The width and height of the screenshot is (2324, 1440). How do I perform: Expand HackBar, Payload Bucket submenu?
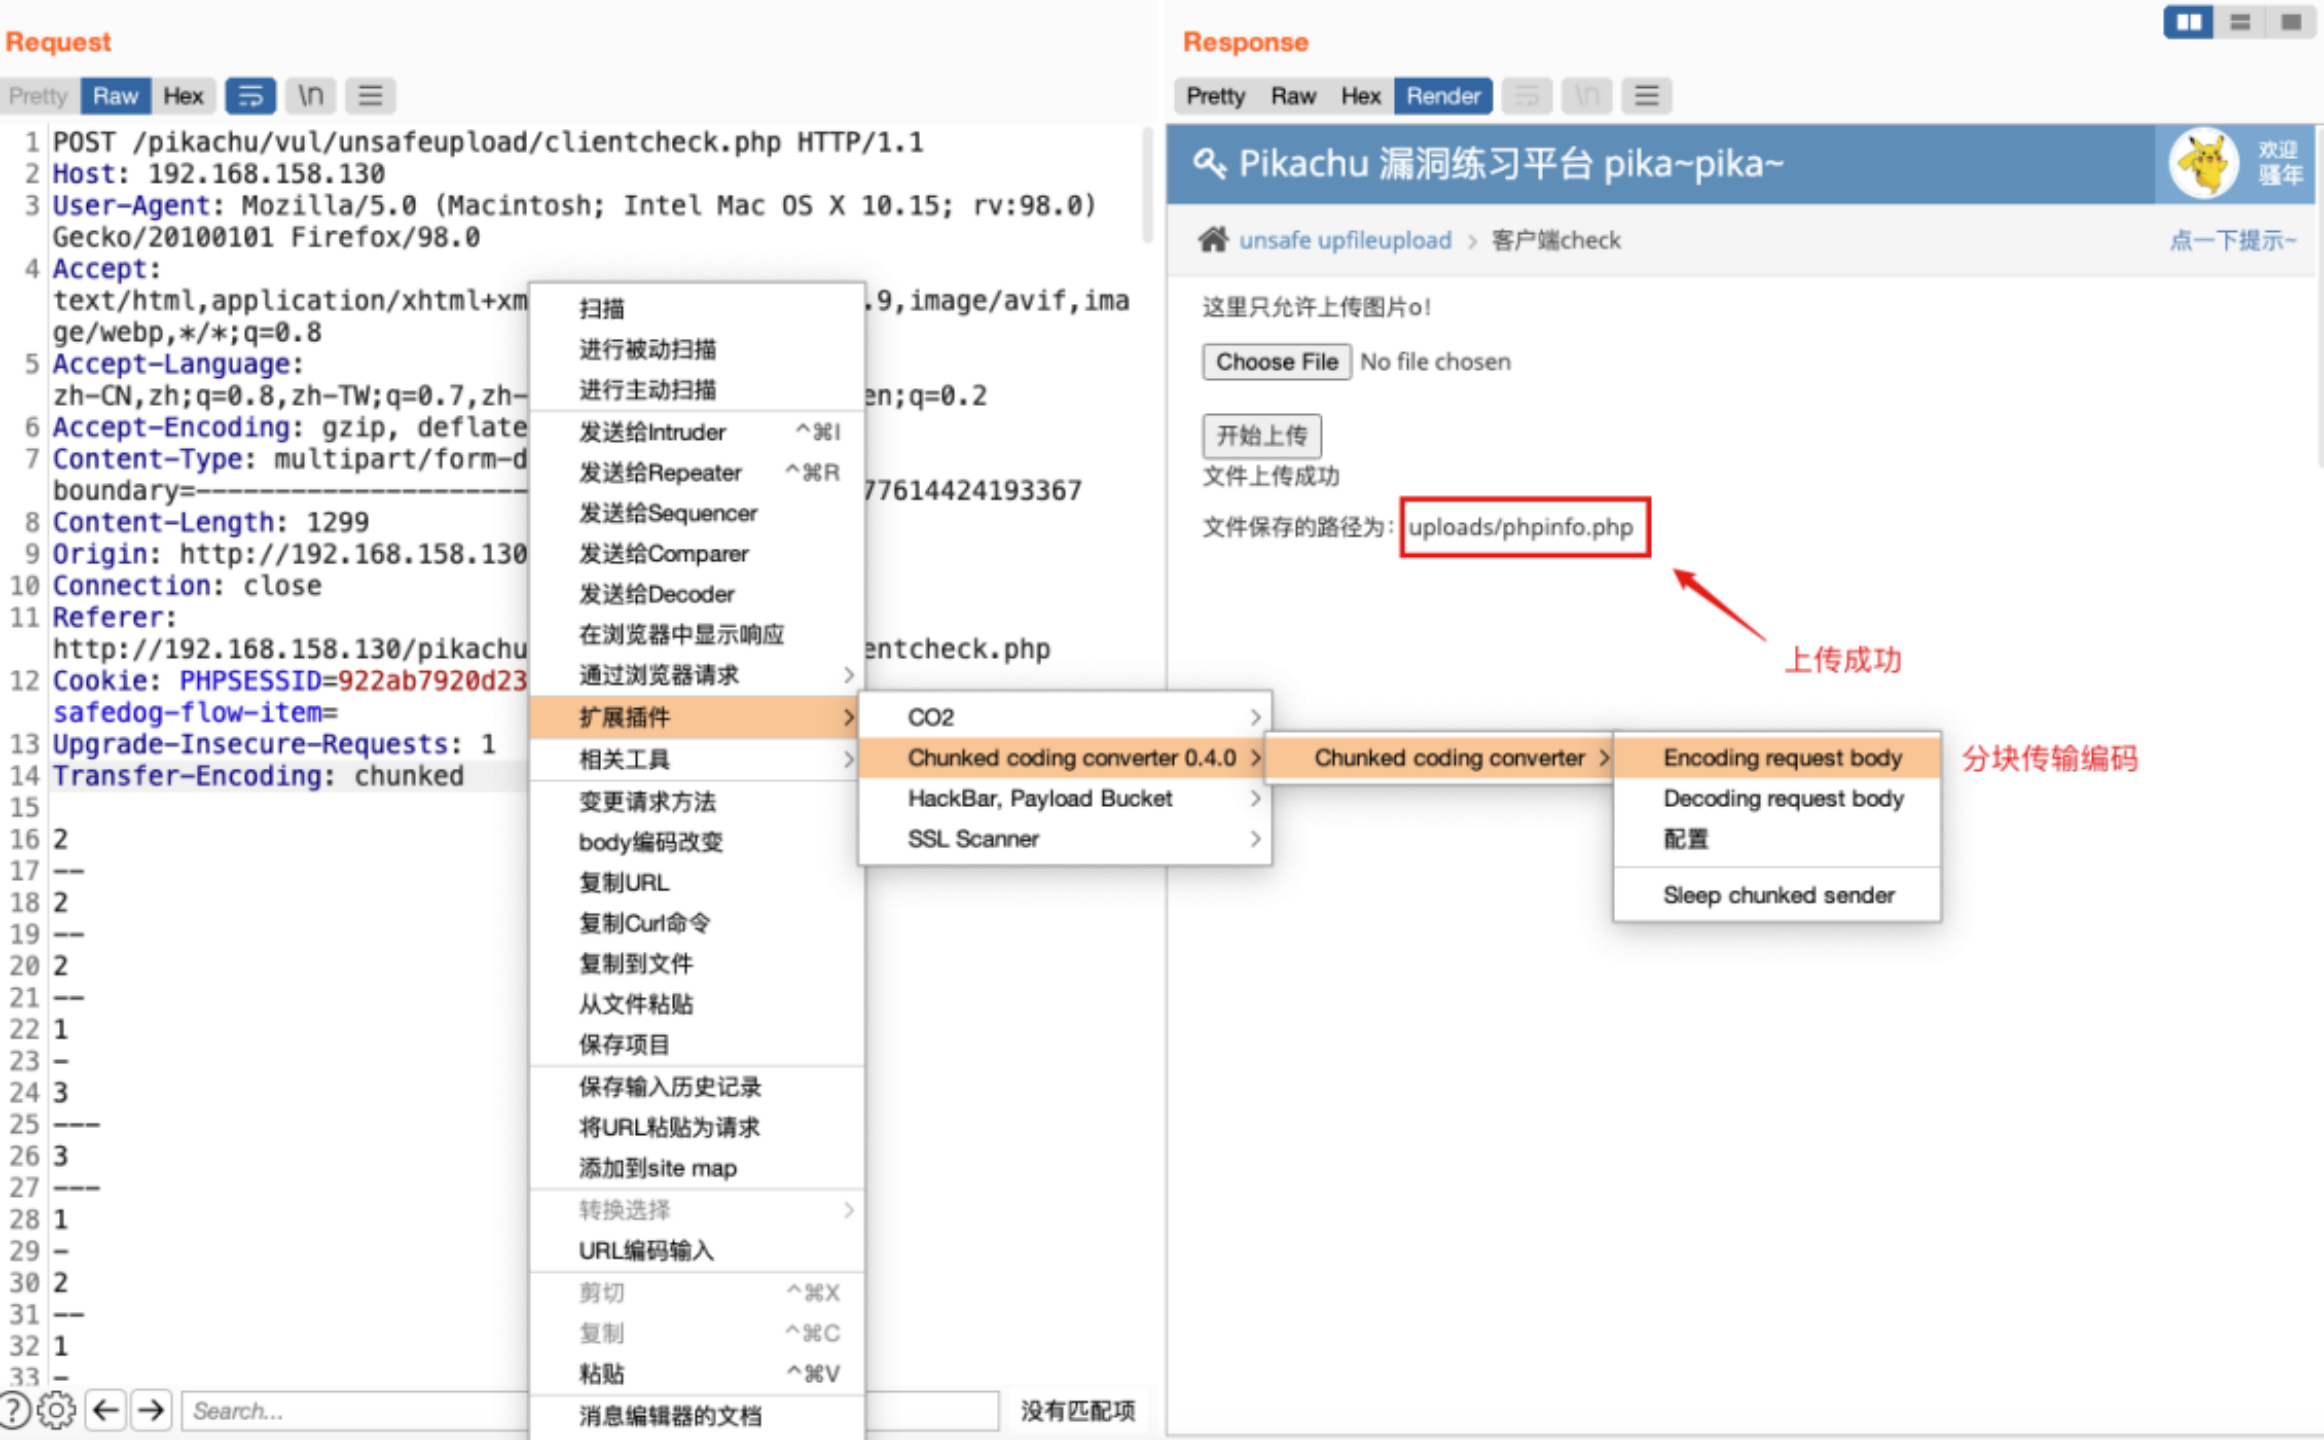point(1065,798)
